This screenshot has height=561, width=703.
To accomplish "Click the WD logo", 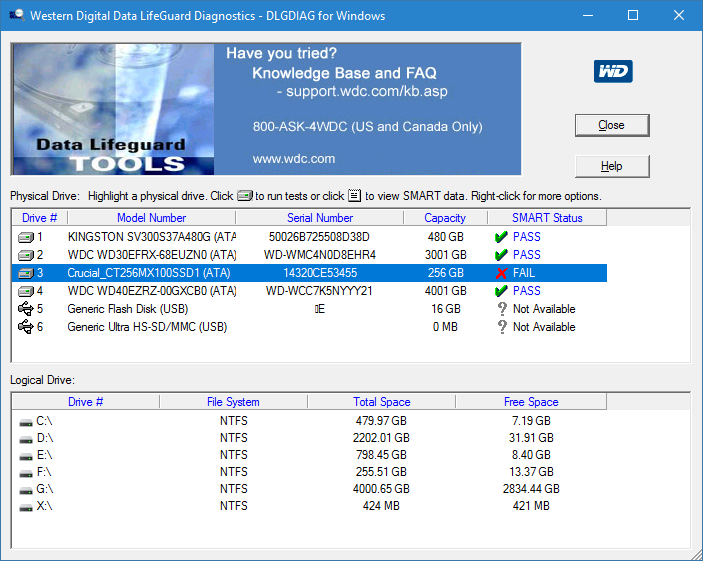I will tap(613, 71).
